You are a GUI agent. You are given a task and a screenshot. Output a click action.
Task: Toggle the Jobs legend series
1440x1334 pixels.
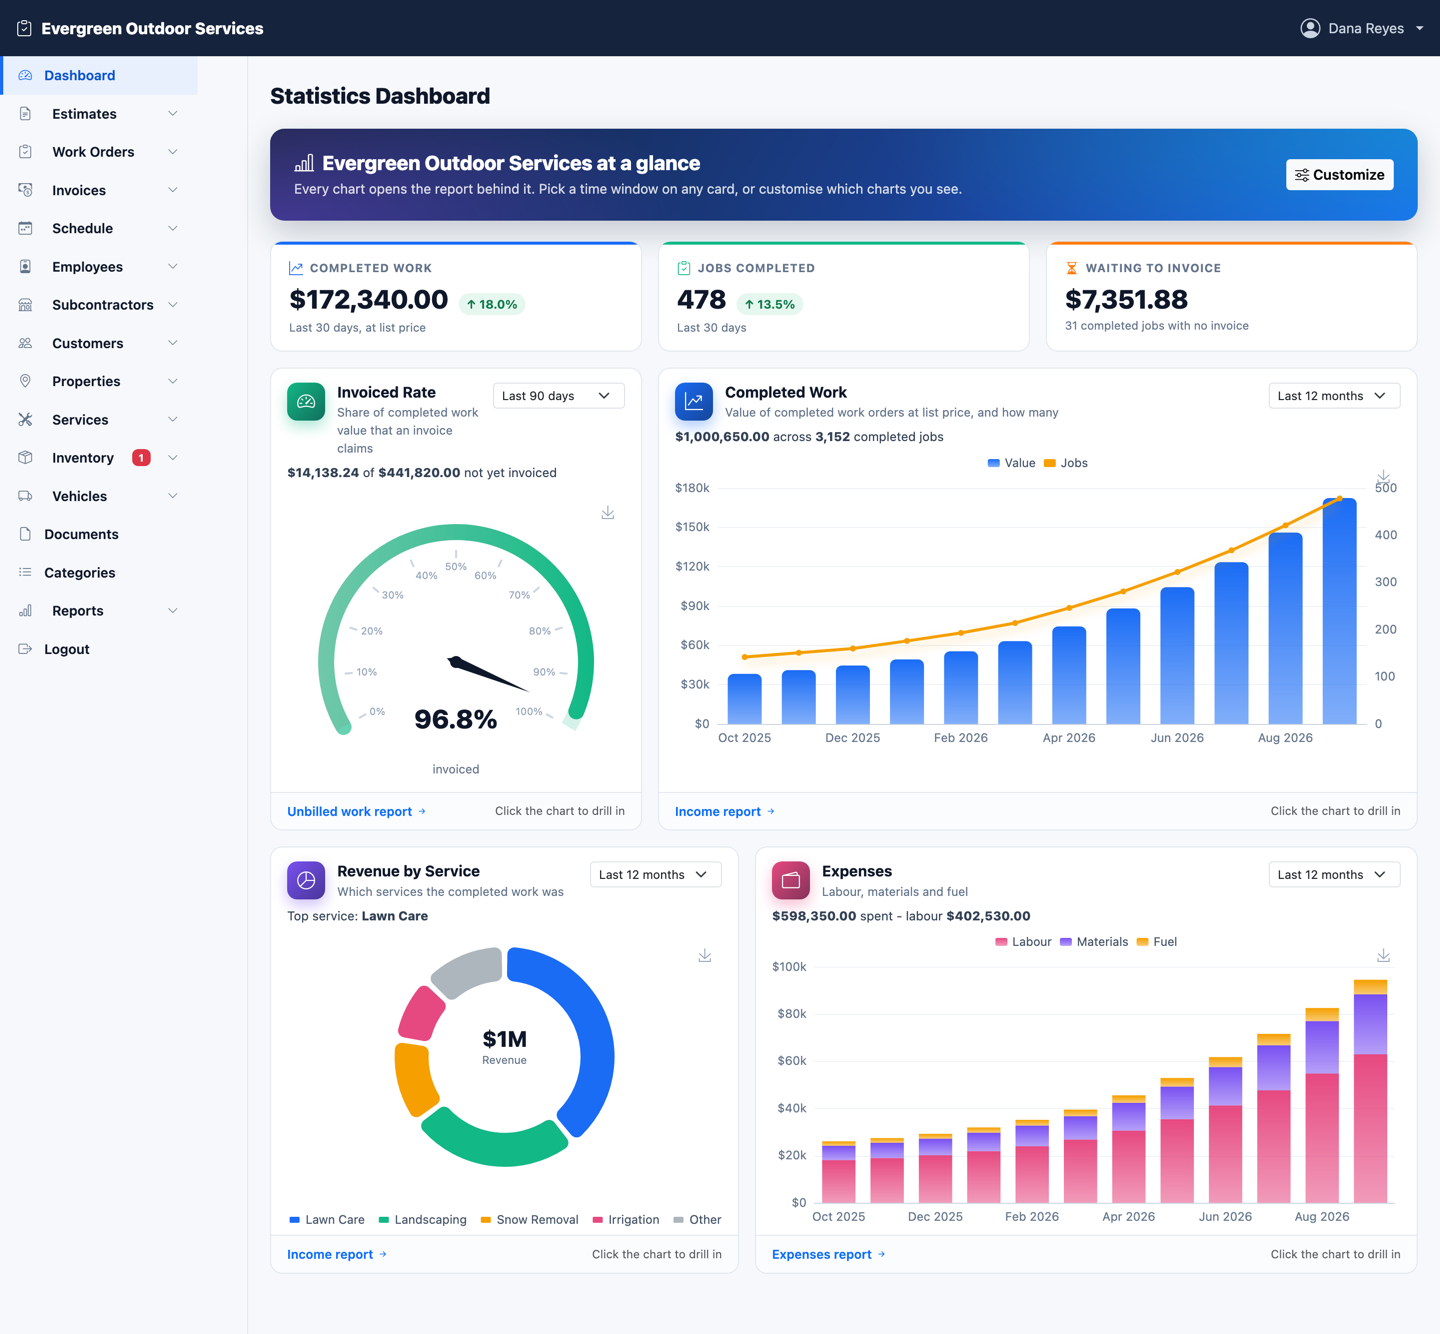point(1066,463)
